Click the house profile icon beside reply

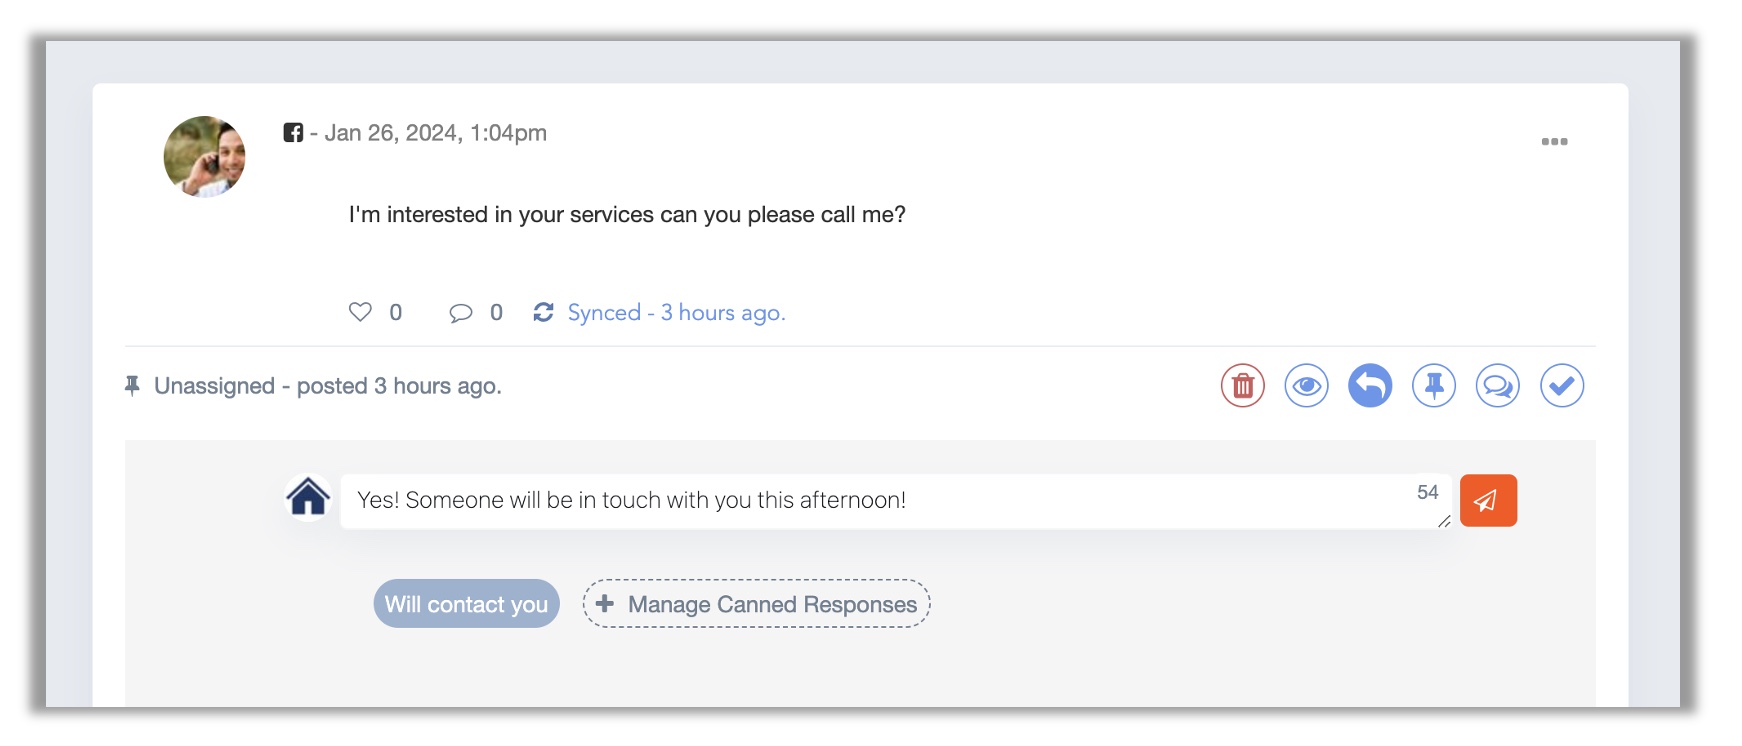[x=308, y=497]
